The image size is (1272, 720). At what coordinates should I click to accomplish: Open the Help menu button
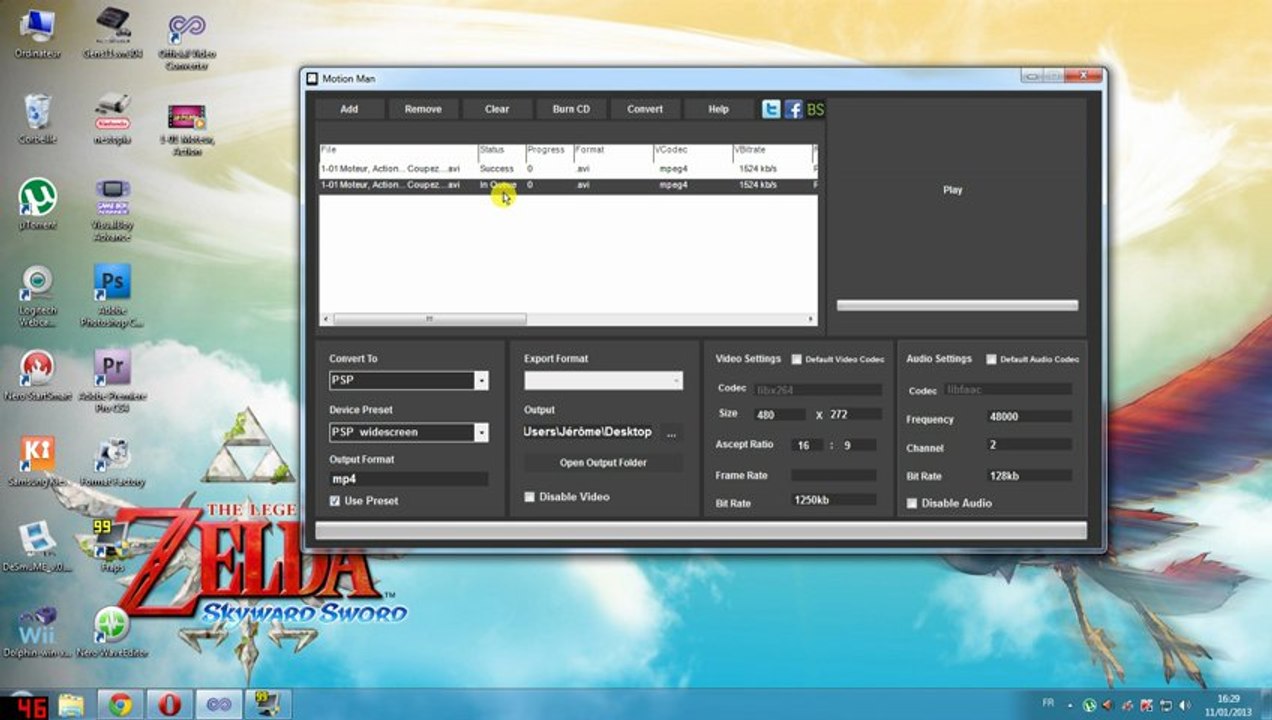click(719, 109)
